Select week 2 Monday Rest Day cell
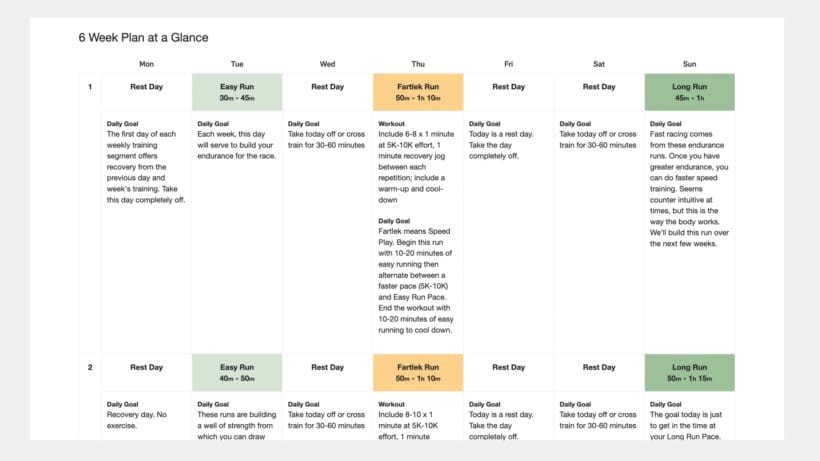The height and width of the screenshot is (461, 820). pyautogui.click(x=146, y=367)
